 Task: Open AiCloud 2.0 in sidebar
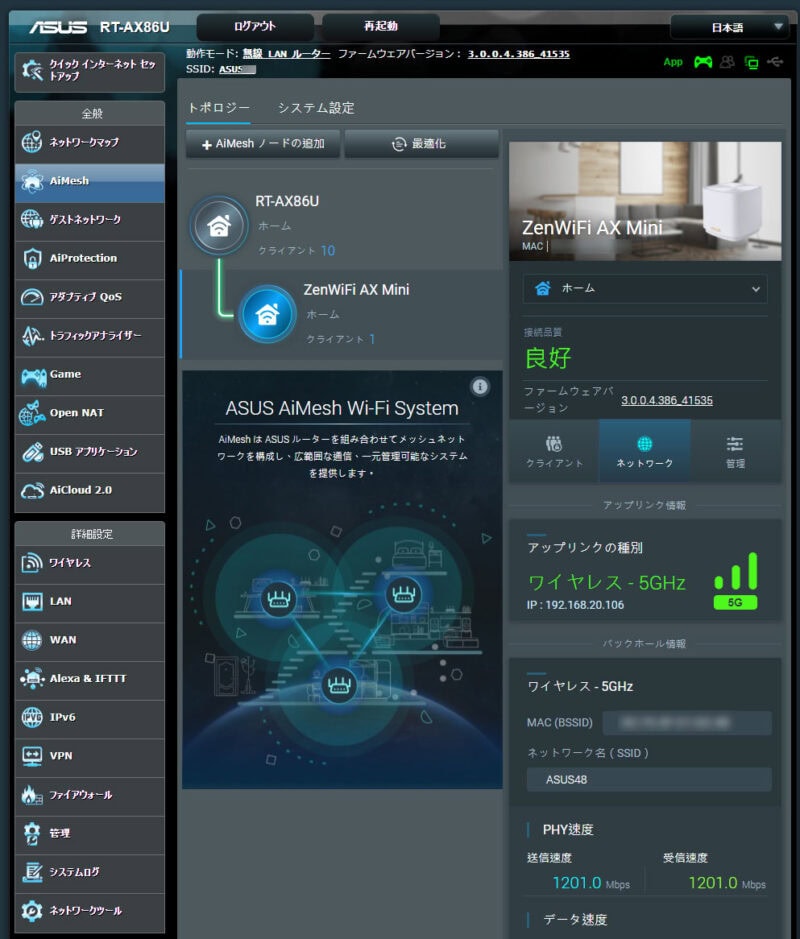pos(90,490)
